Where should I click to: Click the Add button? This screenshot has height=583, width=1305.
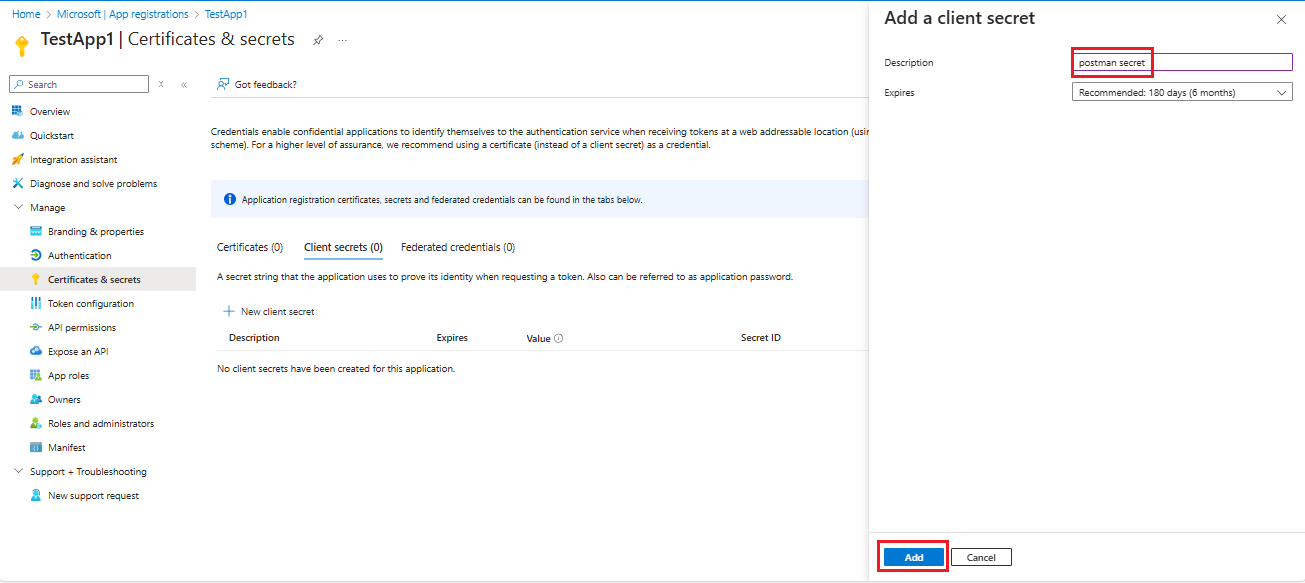coord(914,557)
